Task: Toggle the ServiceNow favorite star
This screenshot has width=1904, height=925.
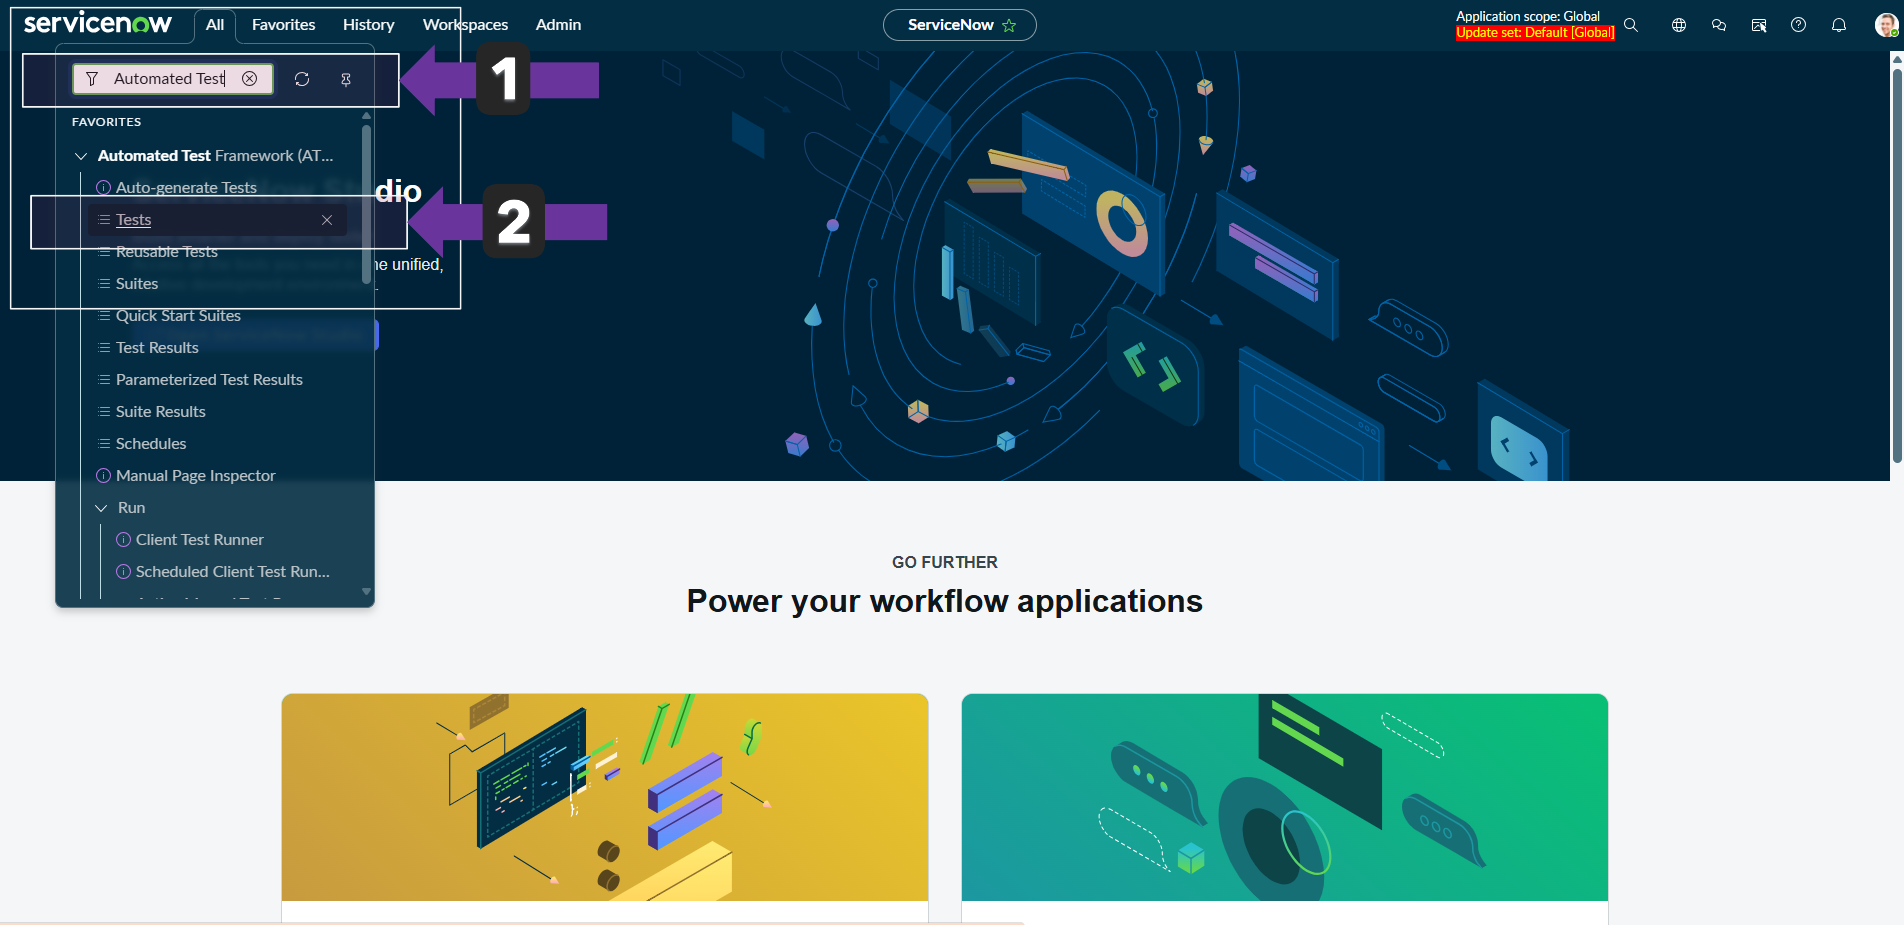Action: [1009, 25]
